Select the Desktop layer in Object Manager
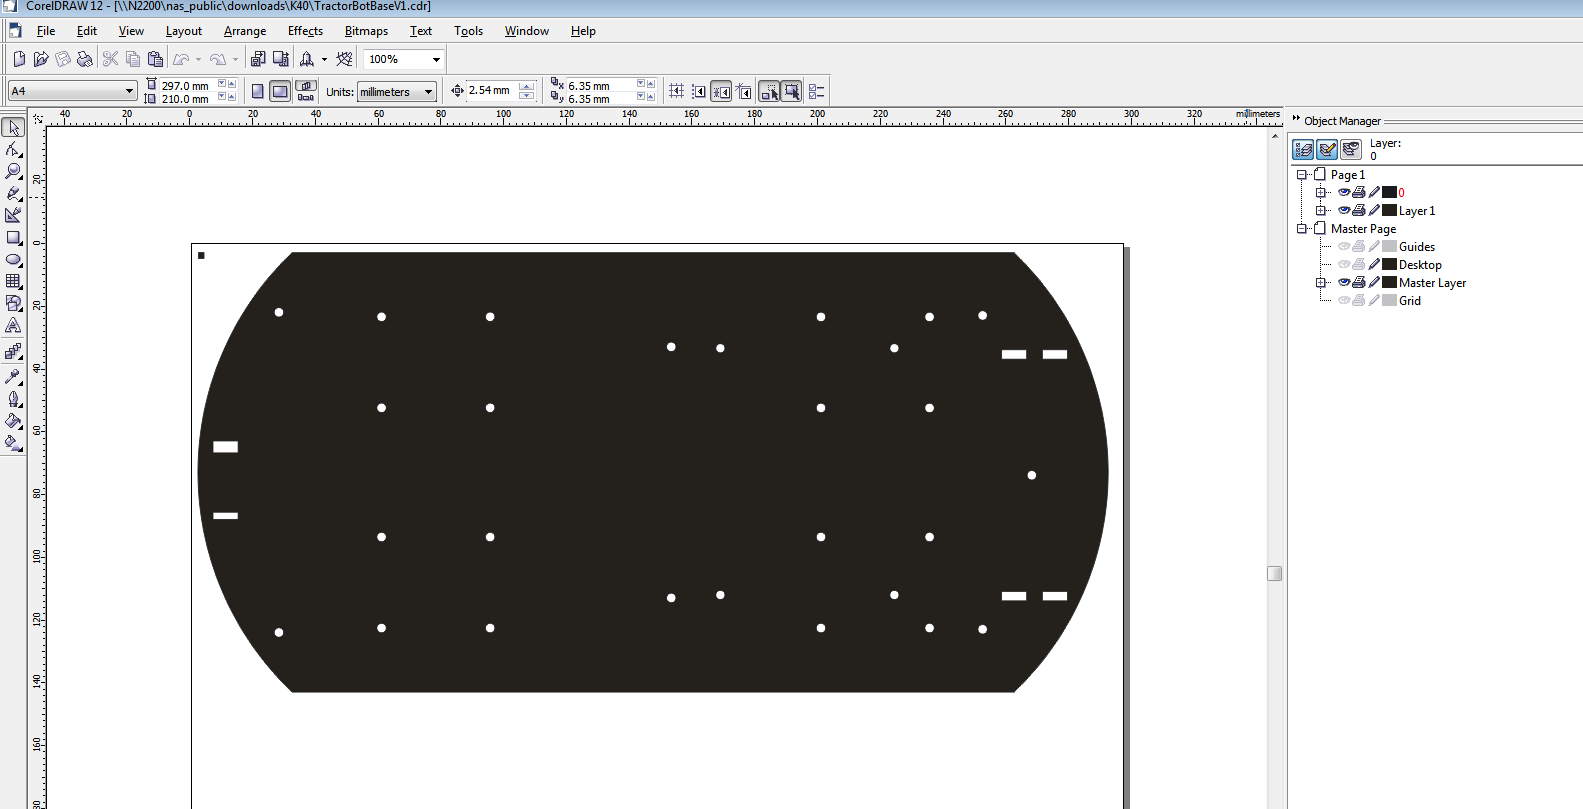 [1419, 265]
